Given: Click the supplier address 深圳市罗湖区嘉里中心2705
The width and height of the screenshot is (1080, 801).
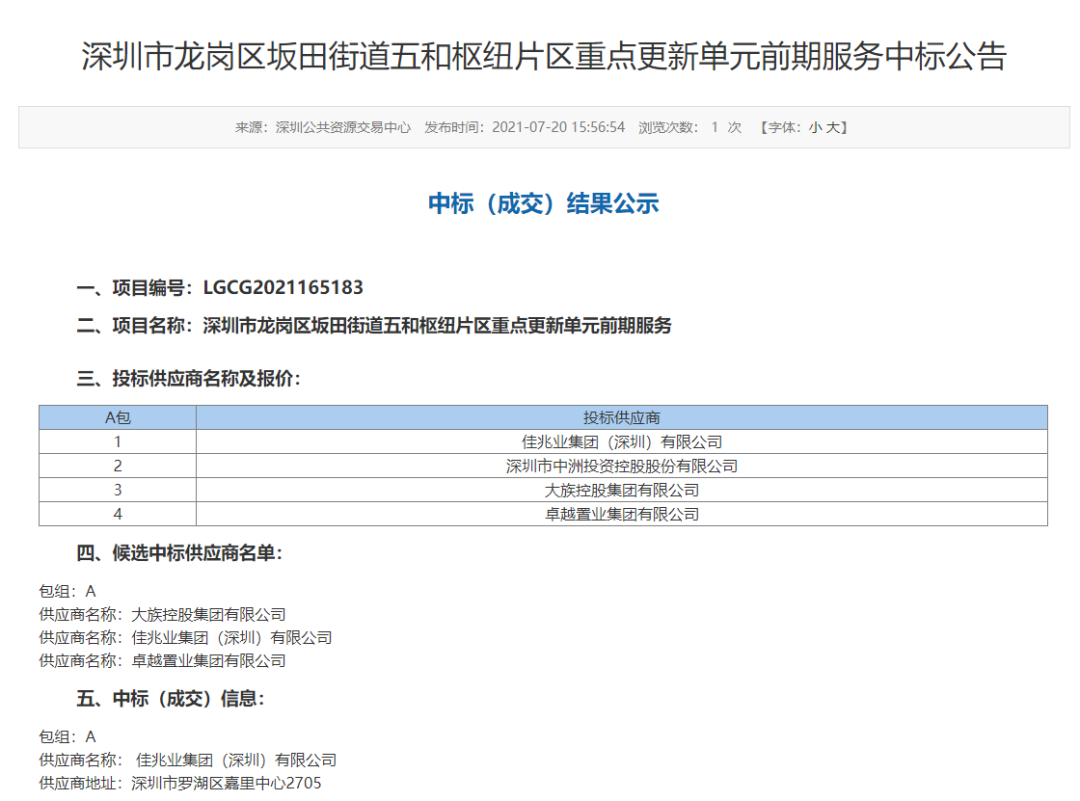Looking at the screenshot, I should [227, 784].
